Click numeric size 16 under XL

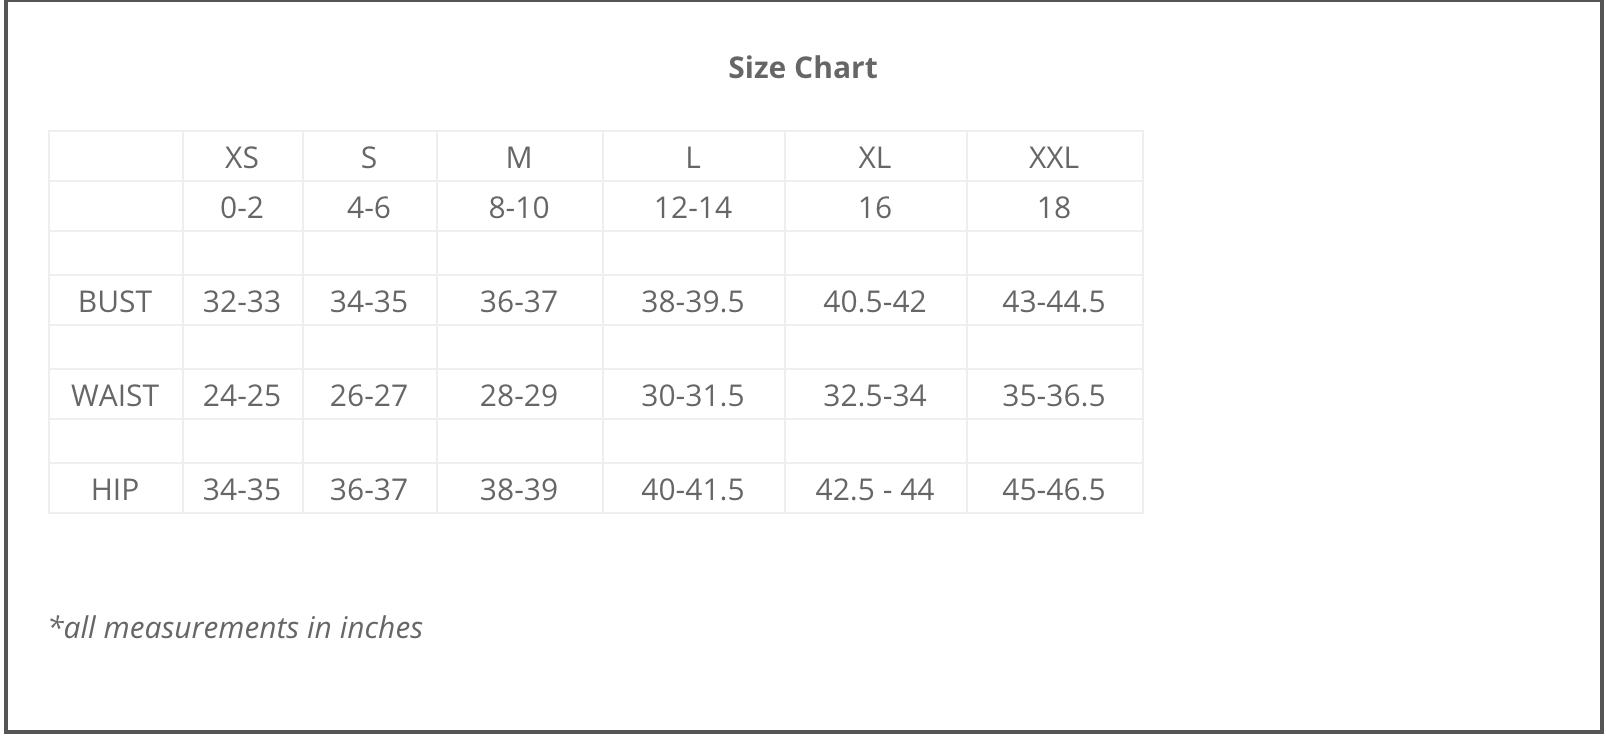(874, 207)
